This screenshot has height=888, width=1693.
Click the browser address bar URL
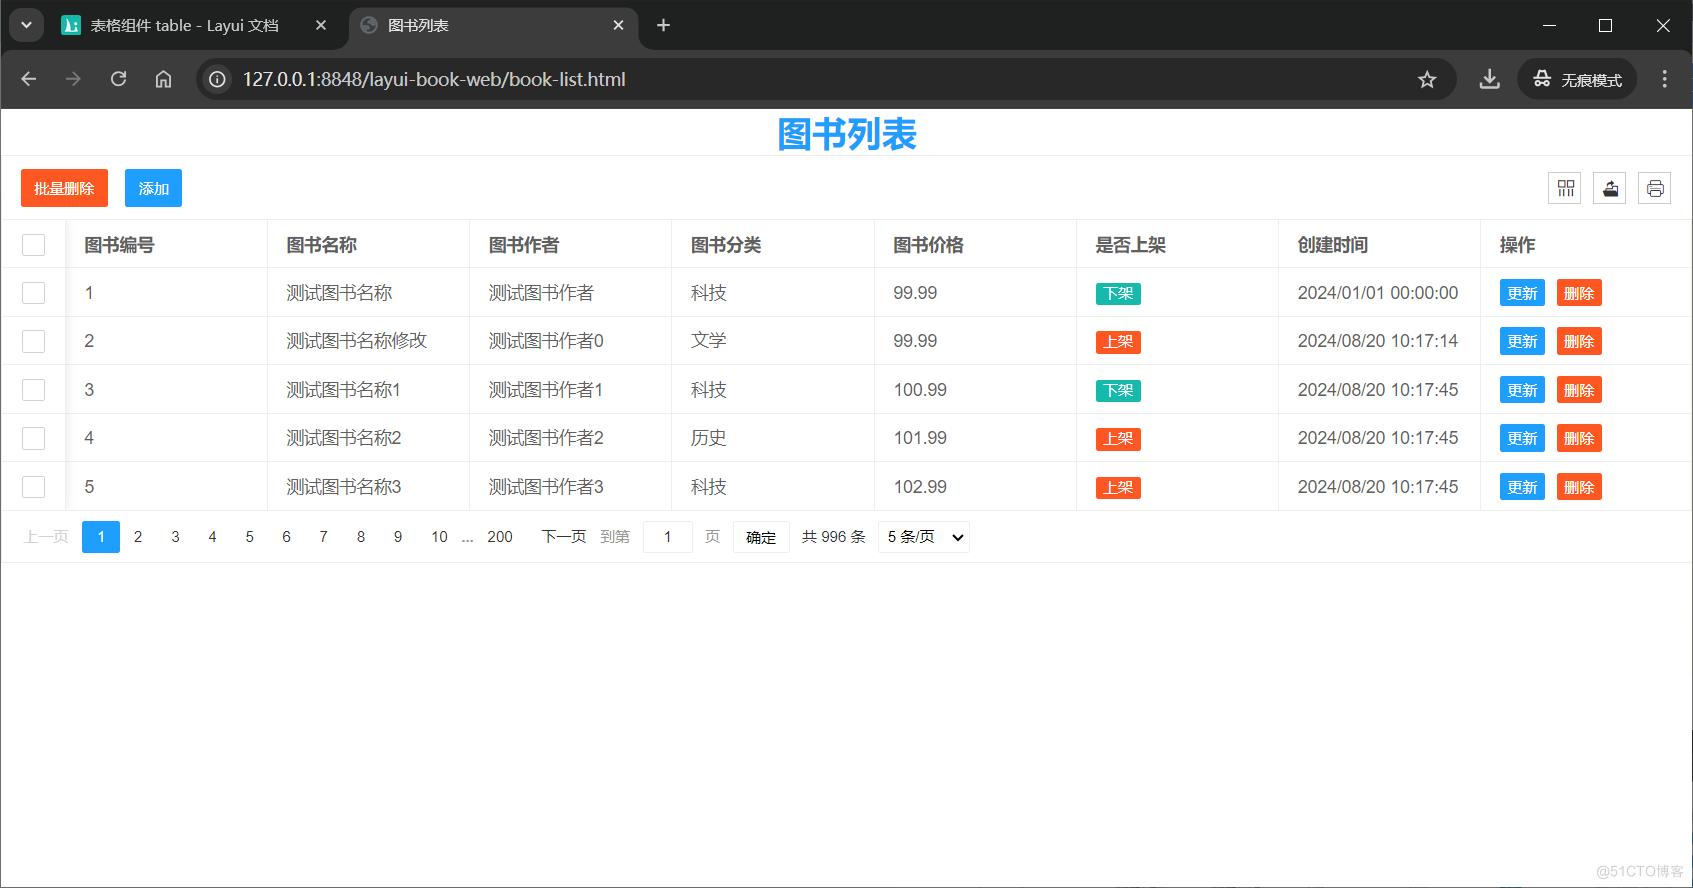[x=434, y=79]
